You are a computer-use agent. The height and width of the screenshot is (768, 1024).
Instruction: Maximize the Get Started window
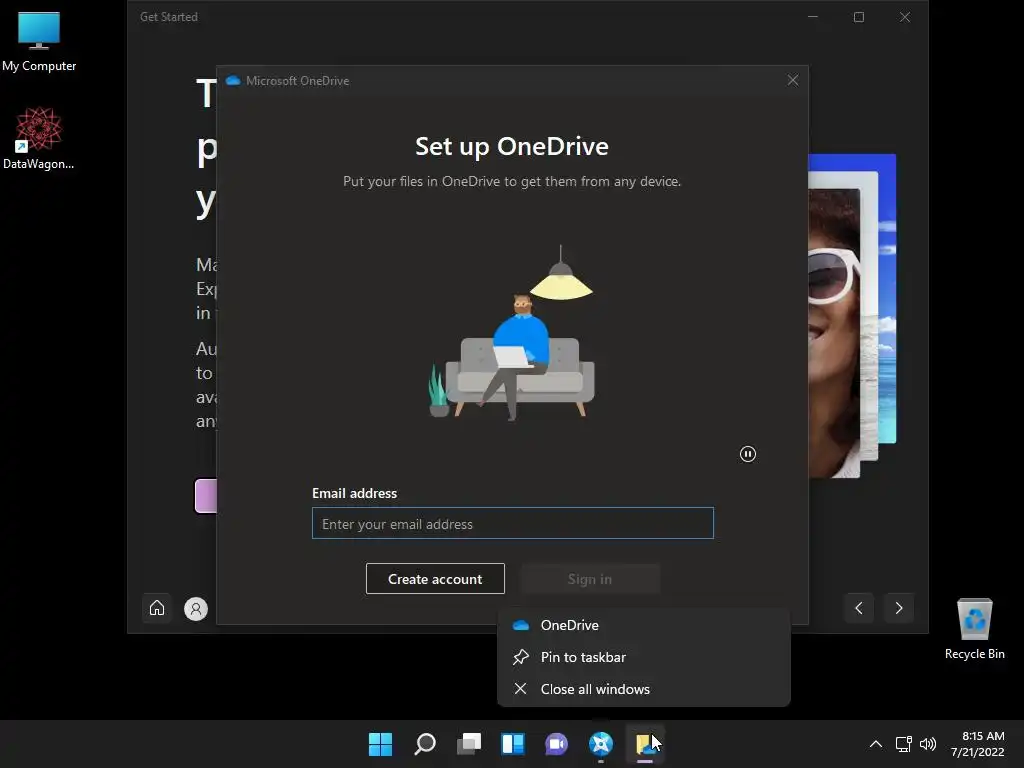pyautogui.click(x=859, y=17)
